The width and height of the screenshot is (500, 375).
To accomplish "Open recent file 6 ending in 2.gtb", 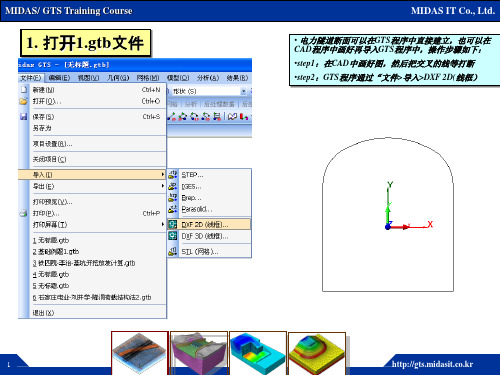I will (92, 297).
